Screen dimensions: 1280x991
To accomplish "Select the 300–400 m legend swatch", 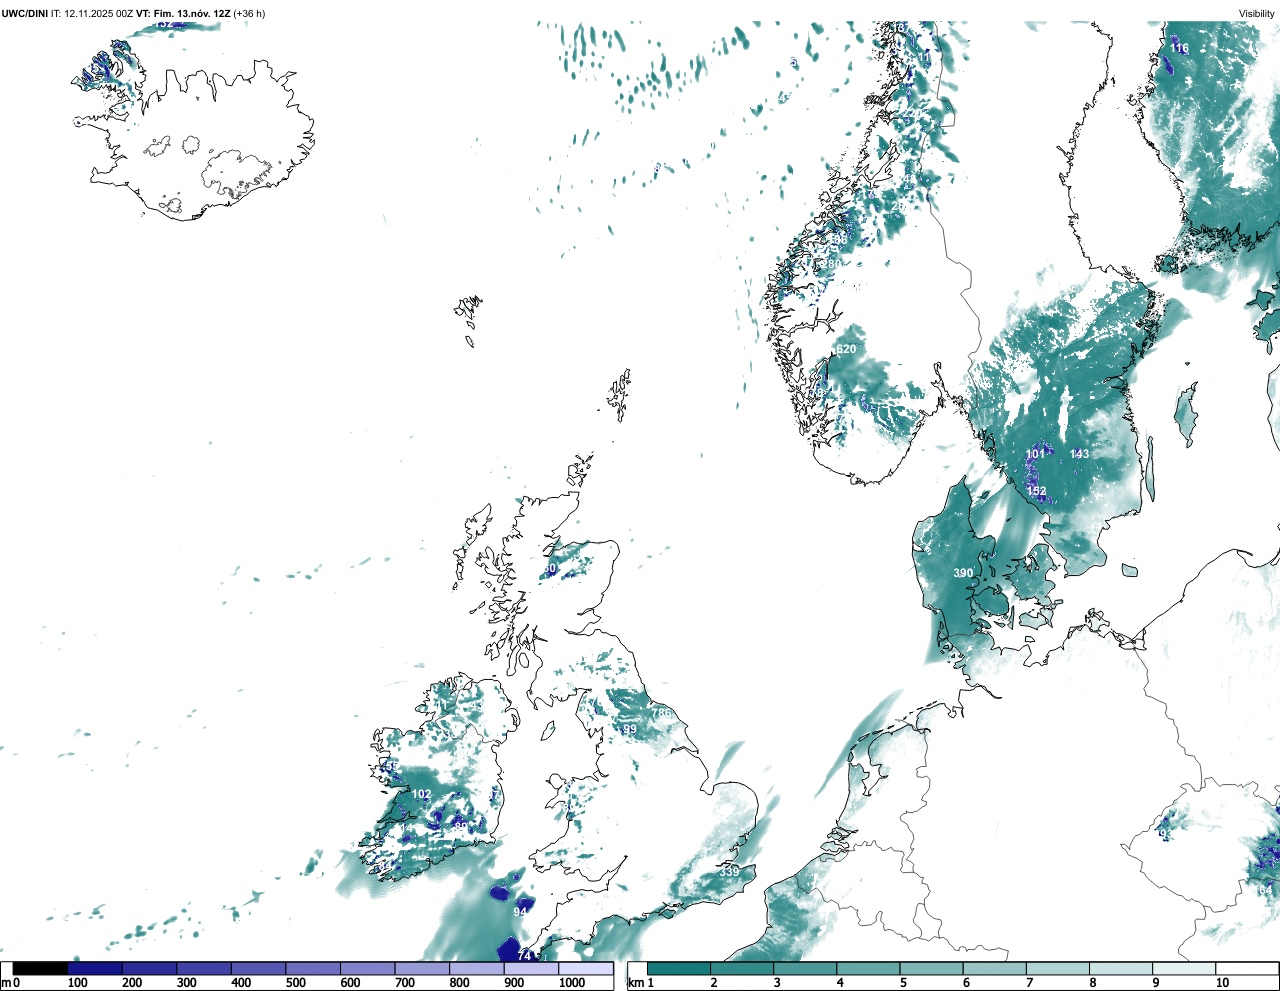I will pyautogui.click(x=204, y=968).
